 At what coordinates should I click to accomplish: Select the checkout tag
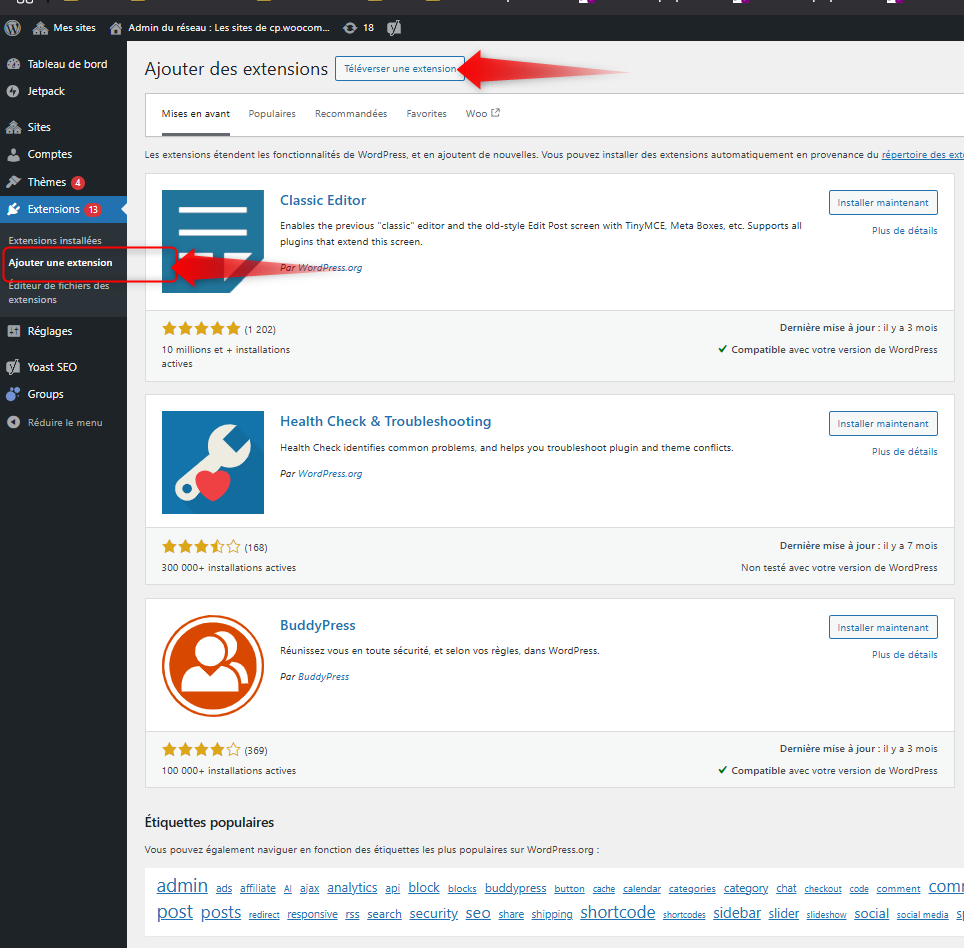pyautogui.click(x=823, y=889)
